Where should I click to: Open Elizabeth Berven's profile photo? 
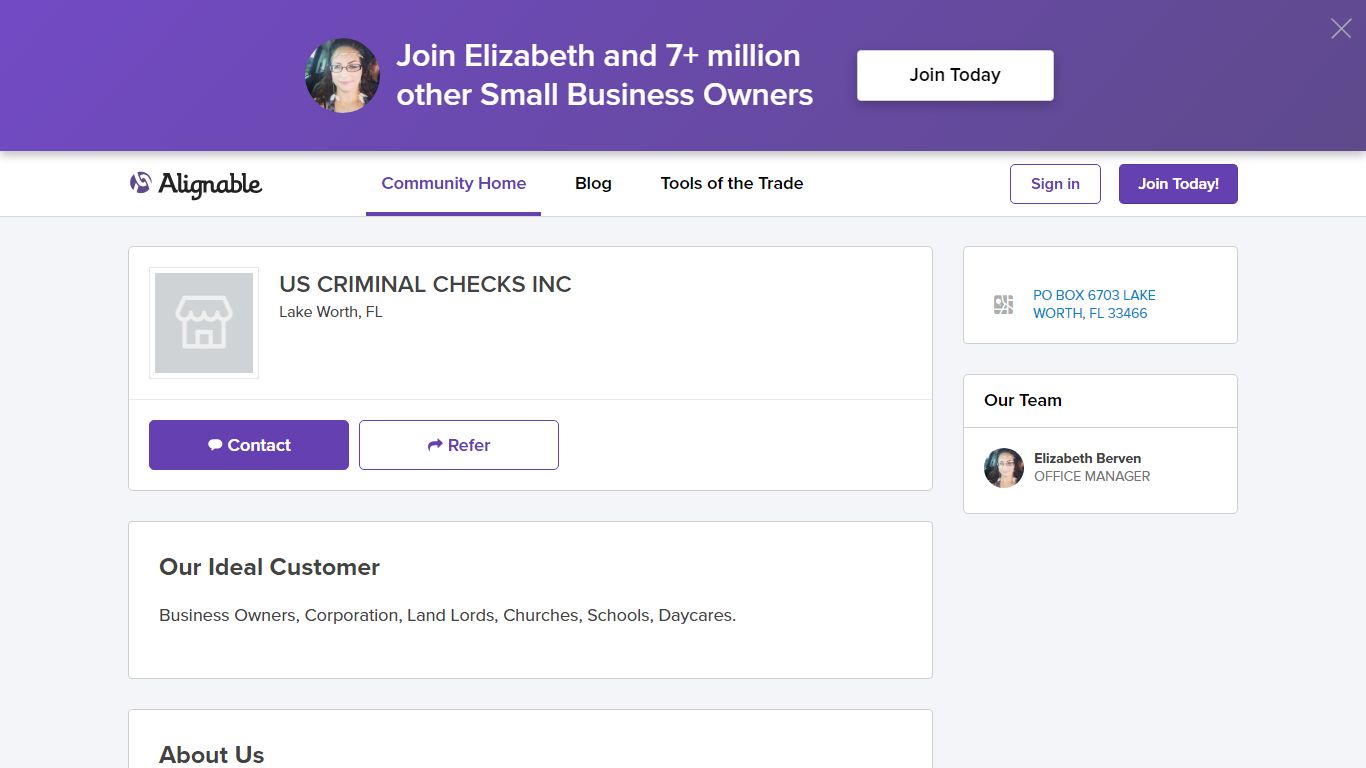click(x=1004, y=468)
